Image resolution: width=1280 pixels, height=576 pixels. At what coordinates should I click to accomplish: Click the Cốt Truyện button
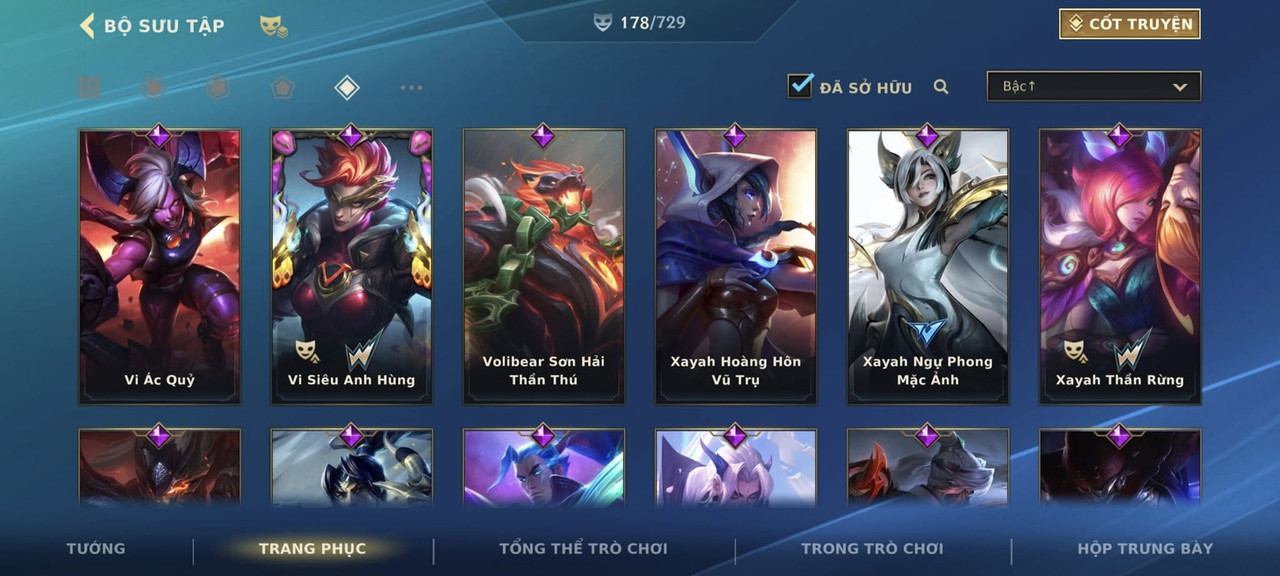coord(1130,24)
